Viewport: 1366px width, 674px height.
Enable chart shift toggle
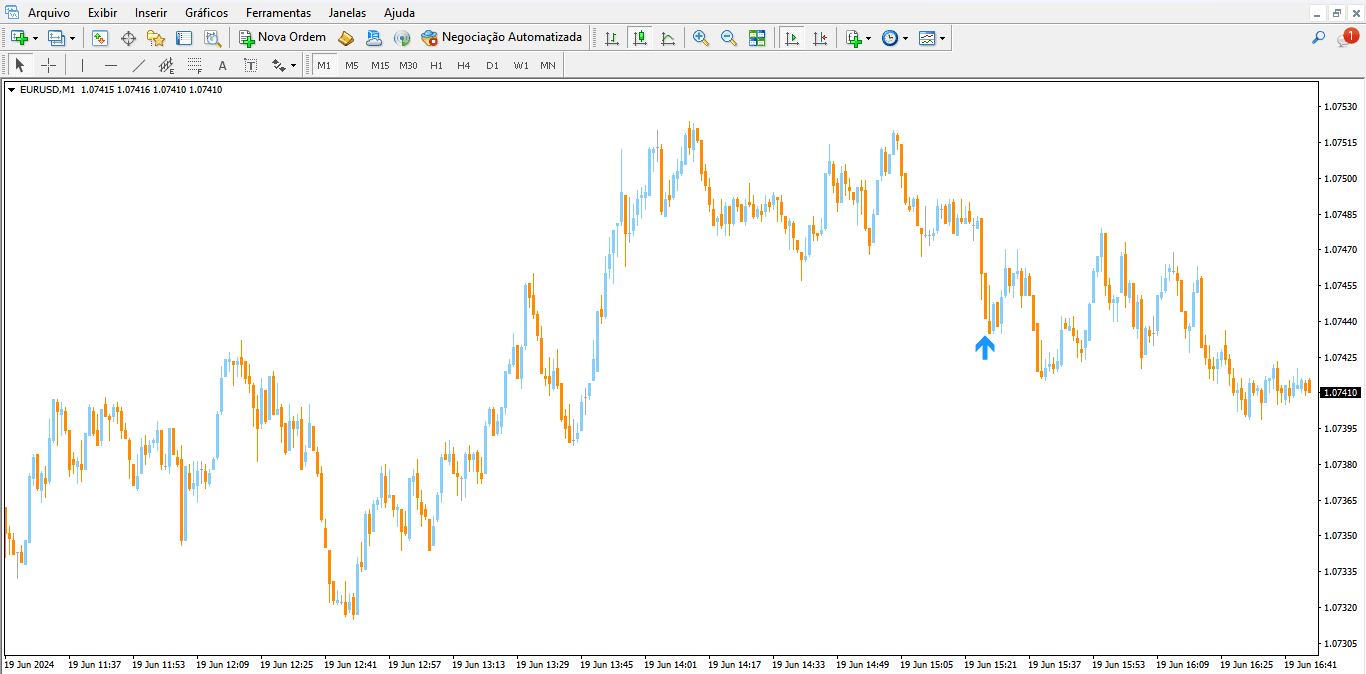point(820,38)
